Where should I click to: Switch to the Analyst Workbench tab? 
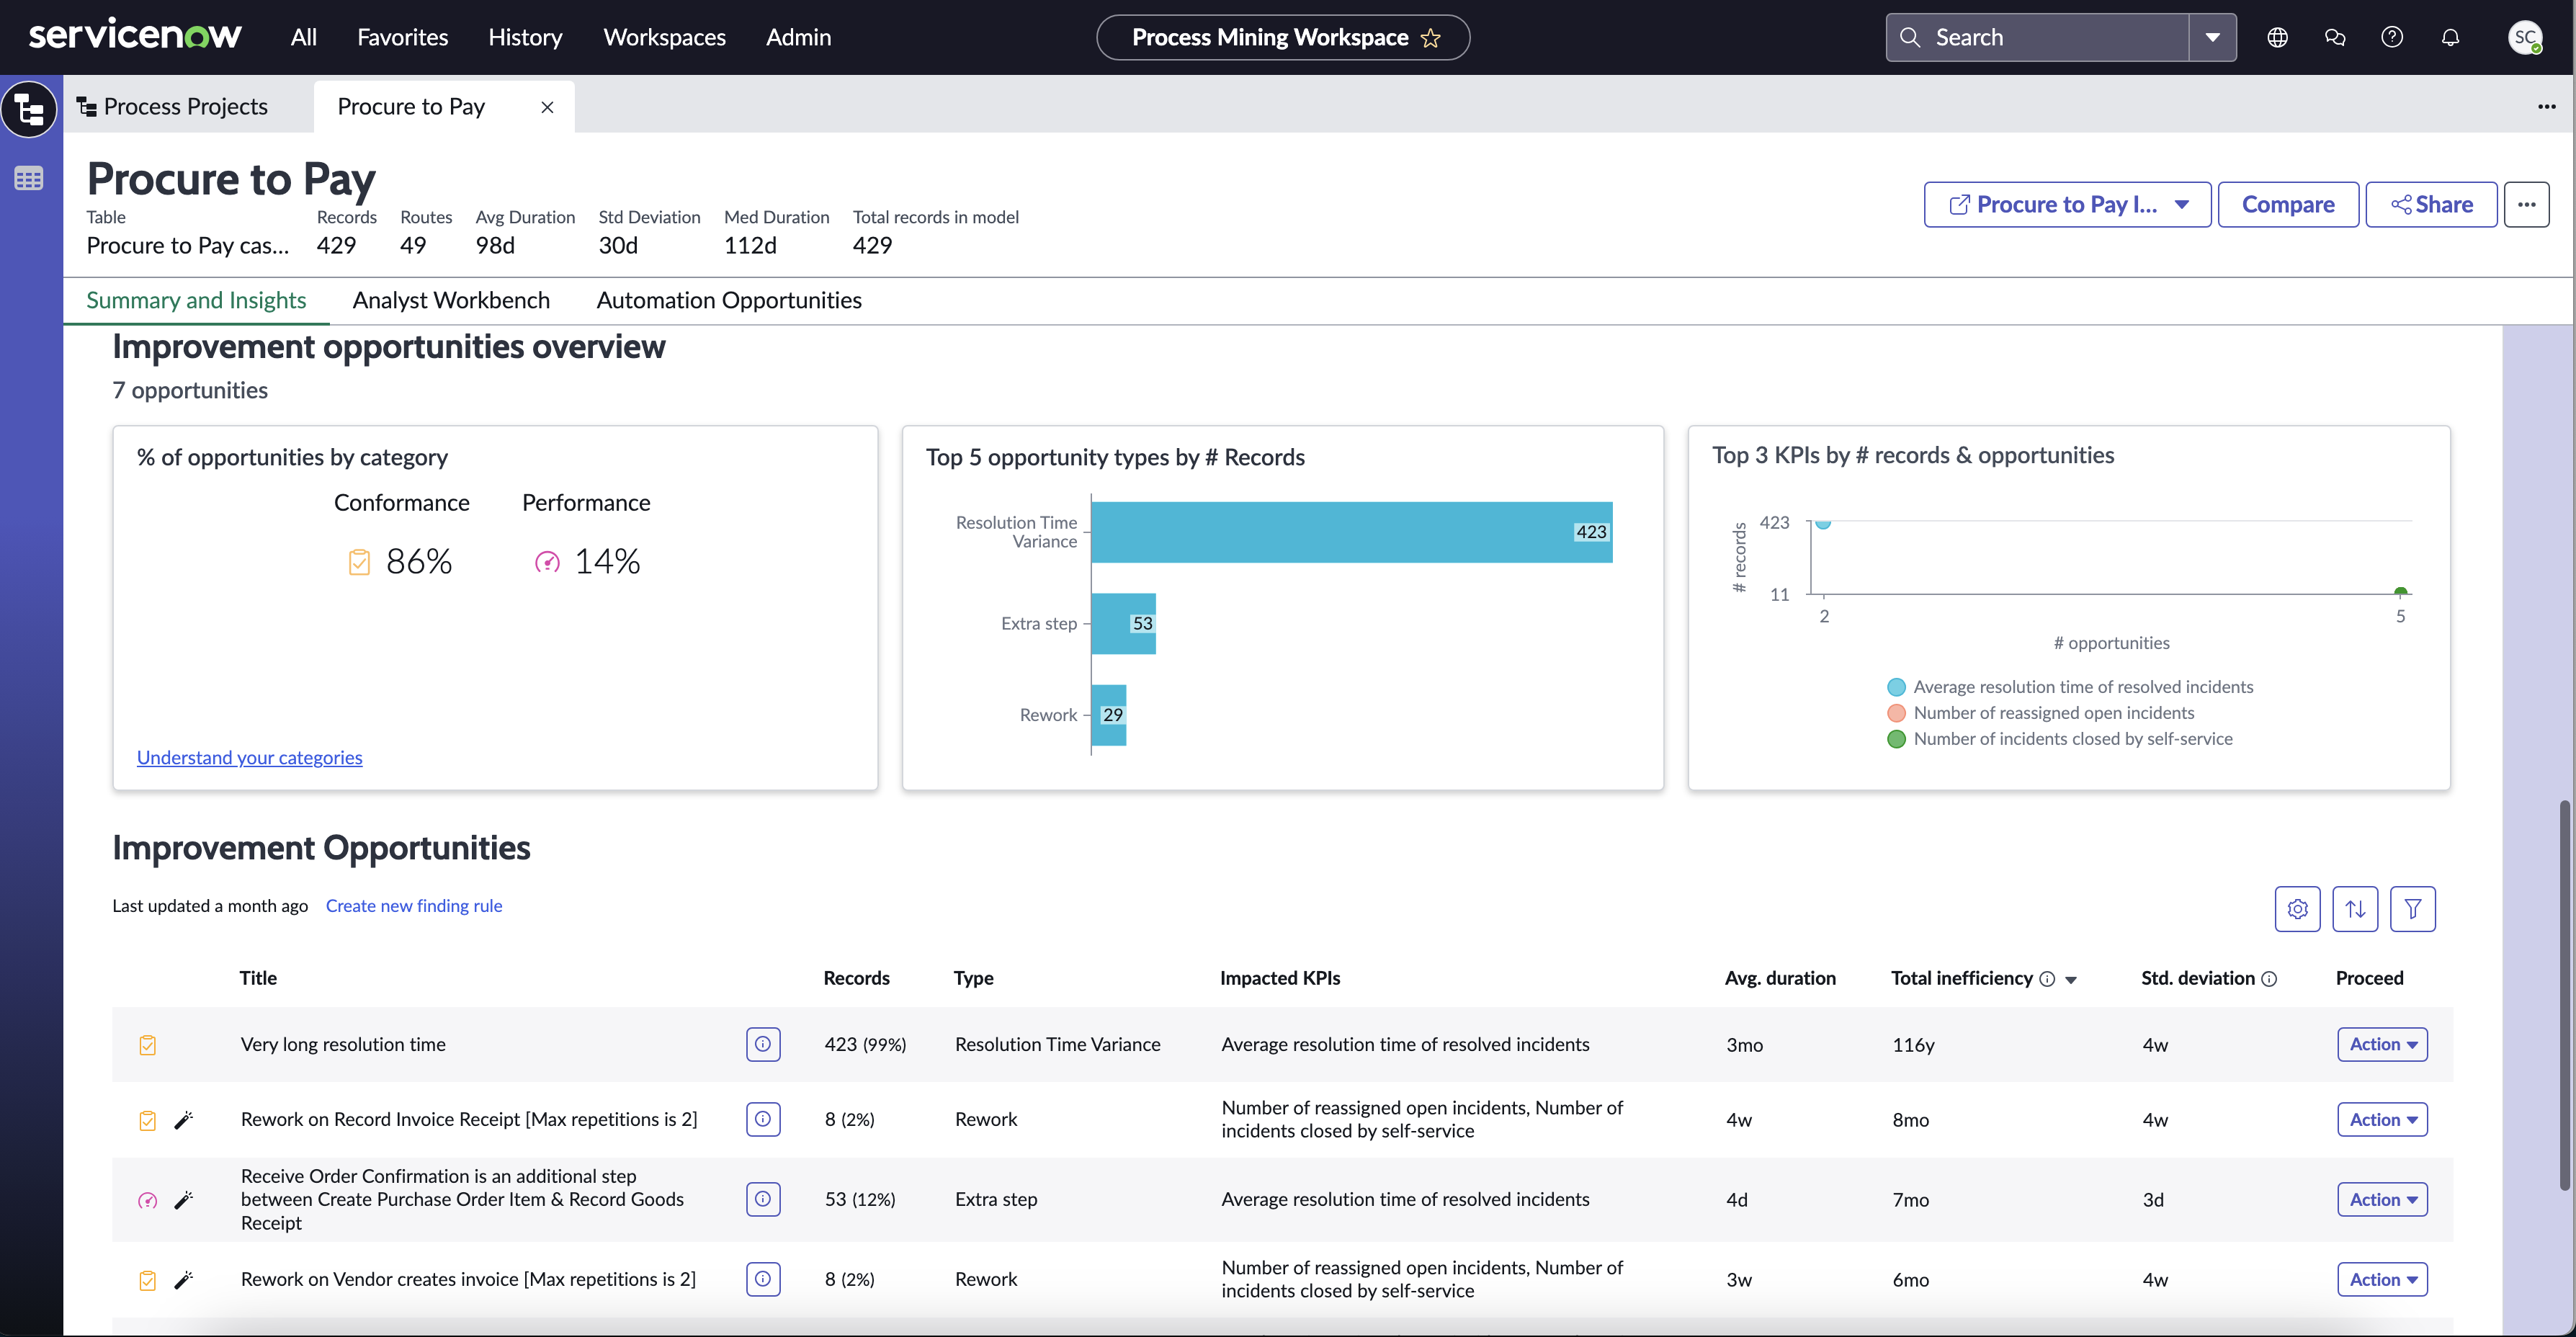pyautogui.click(x=451, y=300)
